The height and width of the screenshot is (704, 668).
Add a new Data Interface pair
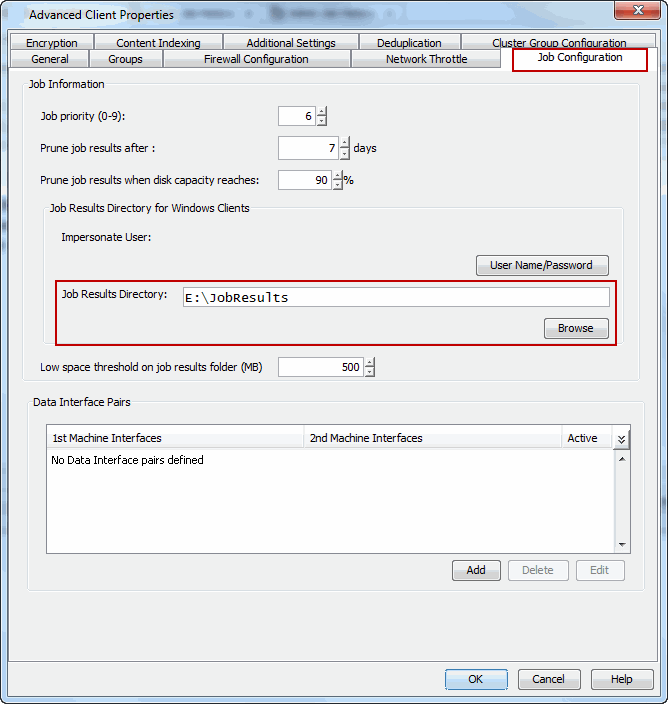[x=476, y=570]
